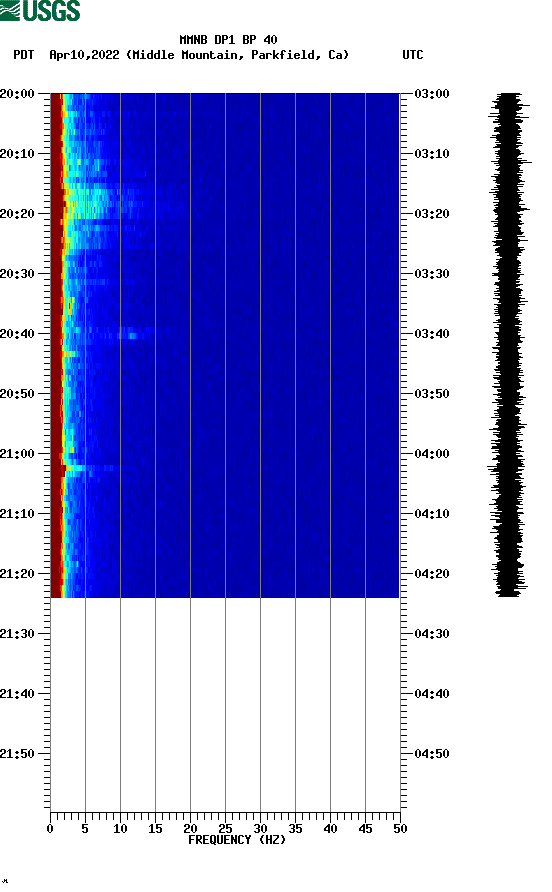The width and height of the screenshot is (552, 892).
Task: Click the 35 Hz frequency tick label
Action: click(x=295, y=829)
